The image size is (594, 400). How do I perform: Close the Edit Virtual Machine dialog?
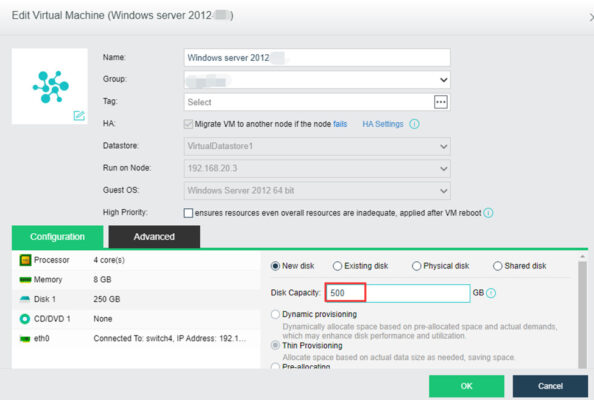pos(591,17)
